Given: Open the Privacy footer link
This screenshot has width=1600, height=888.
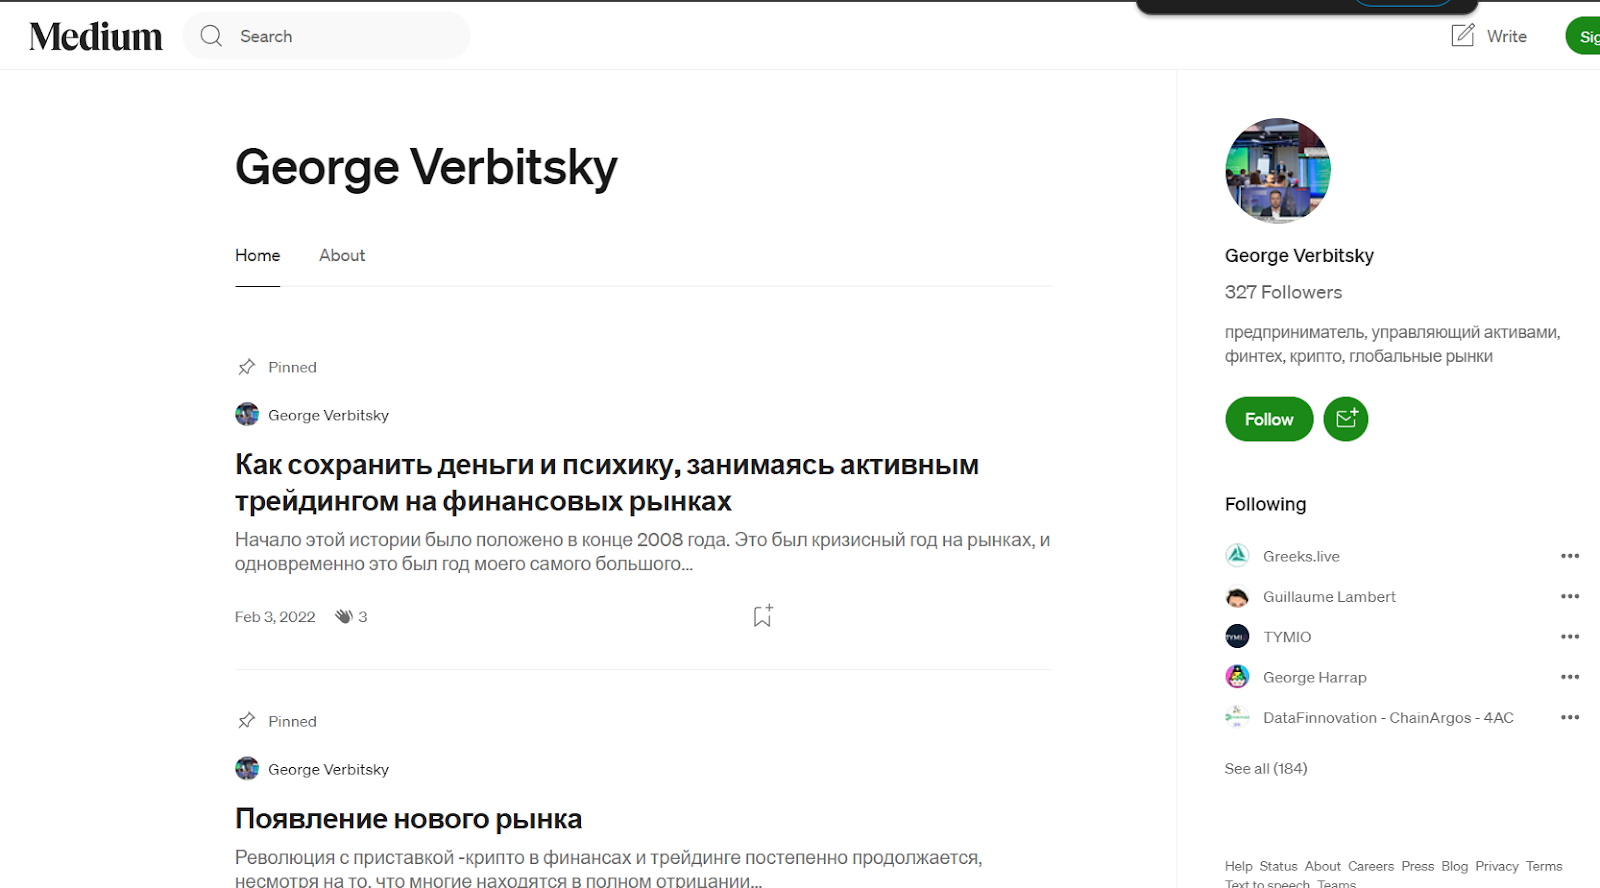Looking at the screenshot, I should (x=1496, y=866).
